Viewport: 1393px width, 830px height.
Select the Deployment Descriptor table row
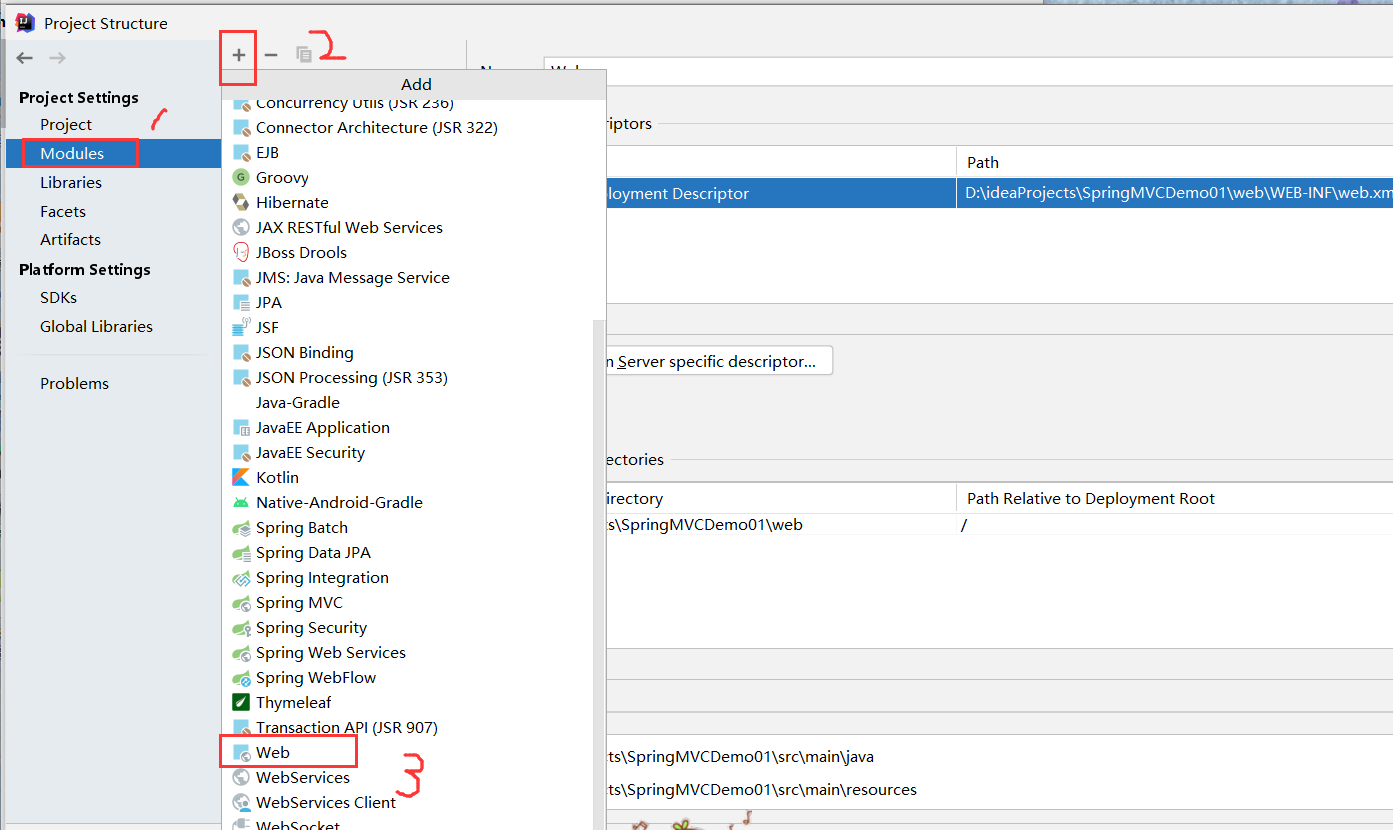[x=999, y=194]
